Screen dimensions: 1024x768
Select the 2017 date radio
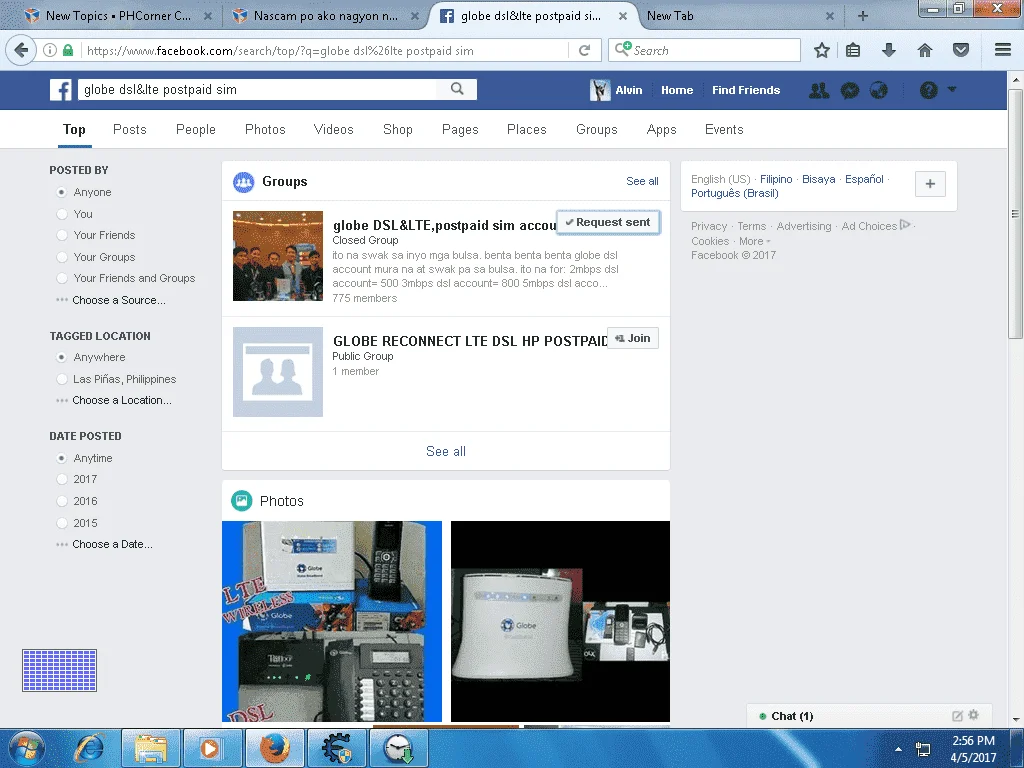tap(61, 479)
